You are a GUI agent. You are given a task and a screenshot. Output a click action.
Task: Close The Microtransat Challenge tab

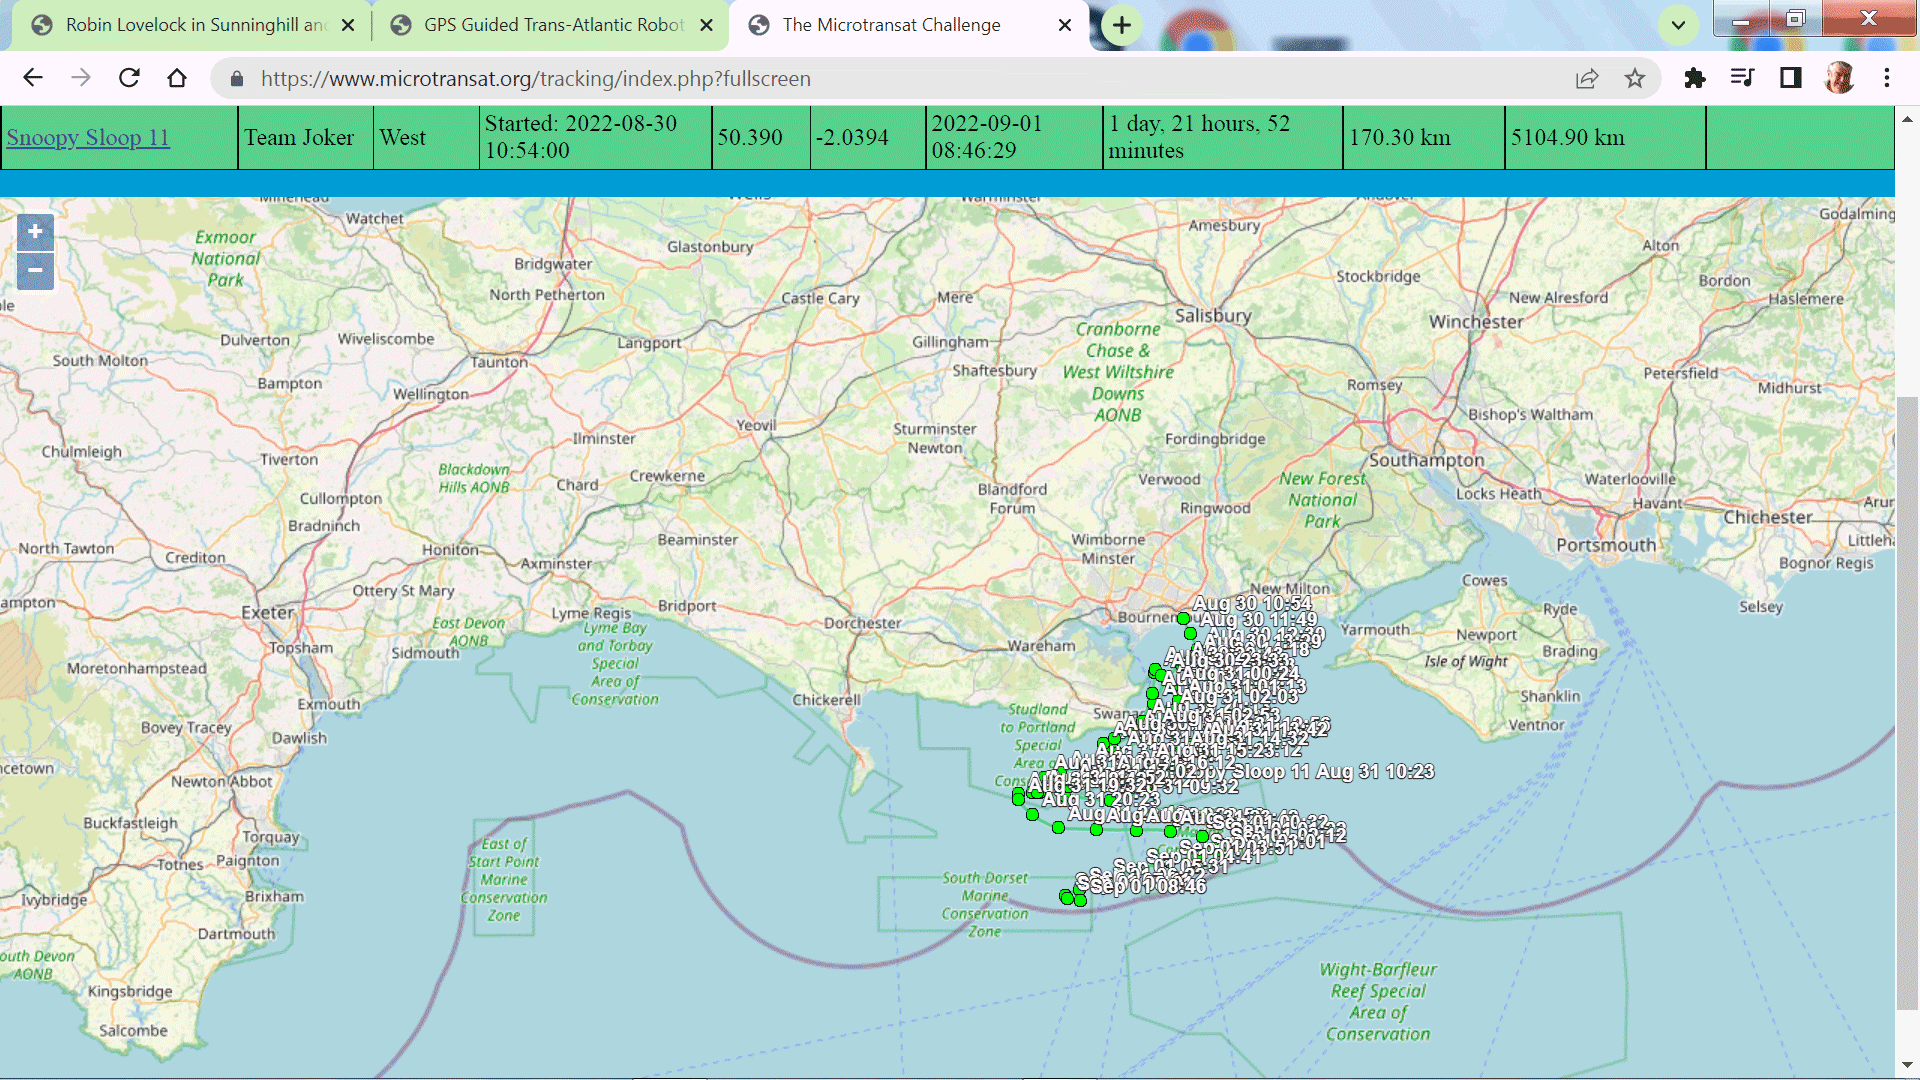[x=1065, y=25]
